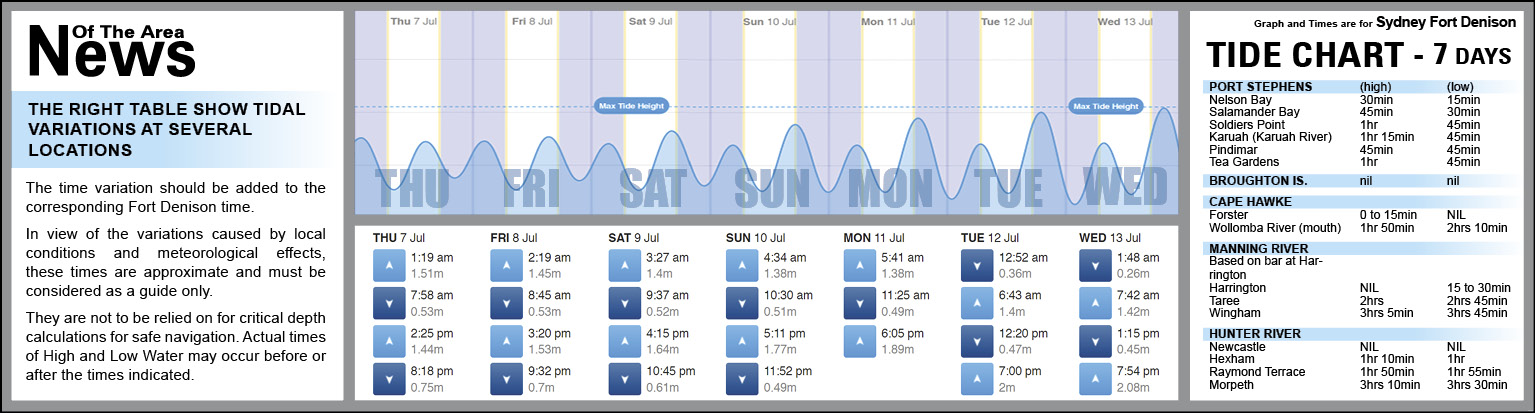Select the high tide icon for Fri 3:20 pm

click(507, 341)
